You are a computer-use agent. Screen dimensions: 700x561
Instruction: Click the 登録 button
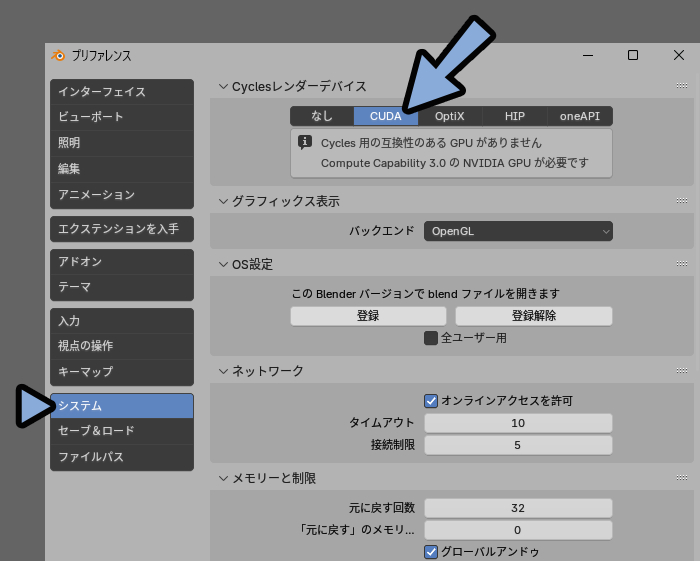[368, 316]
